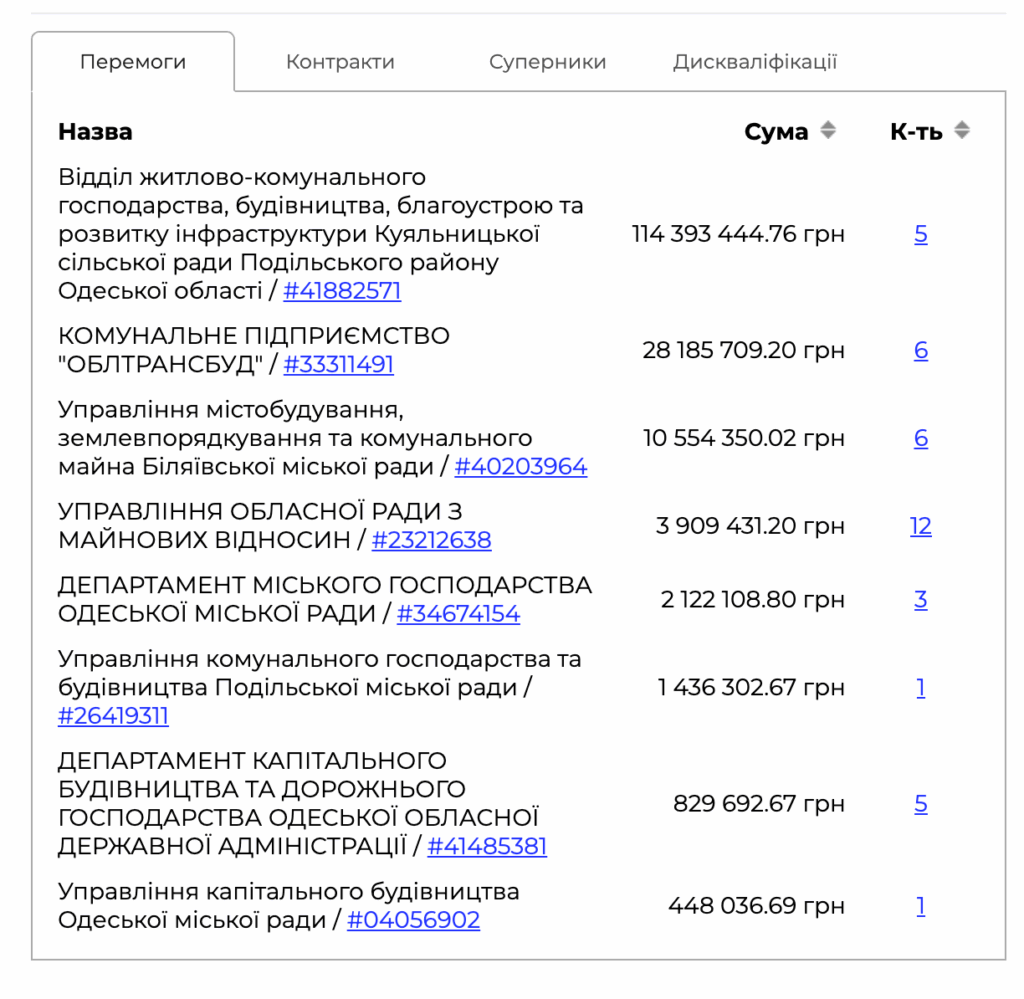The height and width of the screenshot is (999, 1024).
Task: Click count 5 in the Куяльницька рада row
Action: (921, 234)
